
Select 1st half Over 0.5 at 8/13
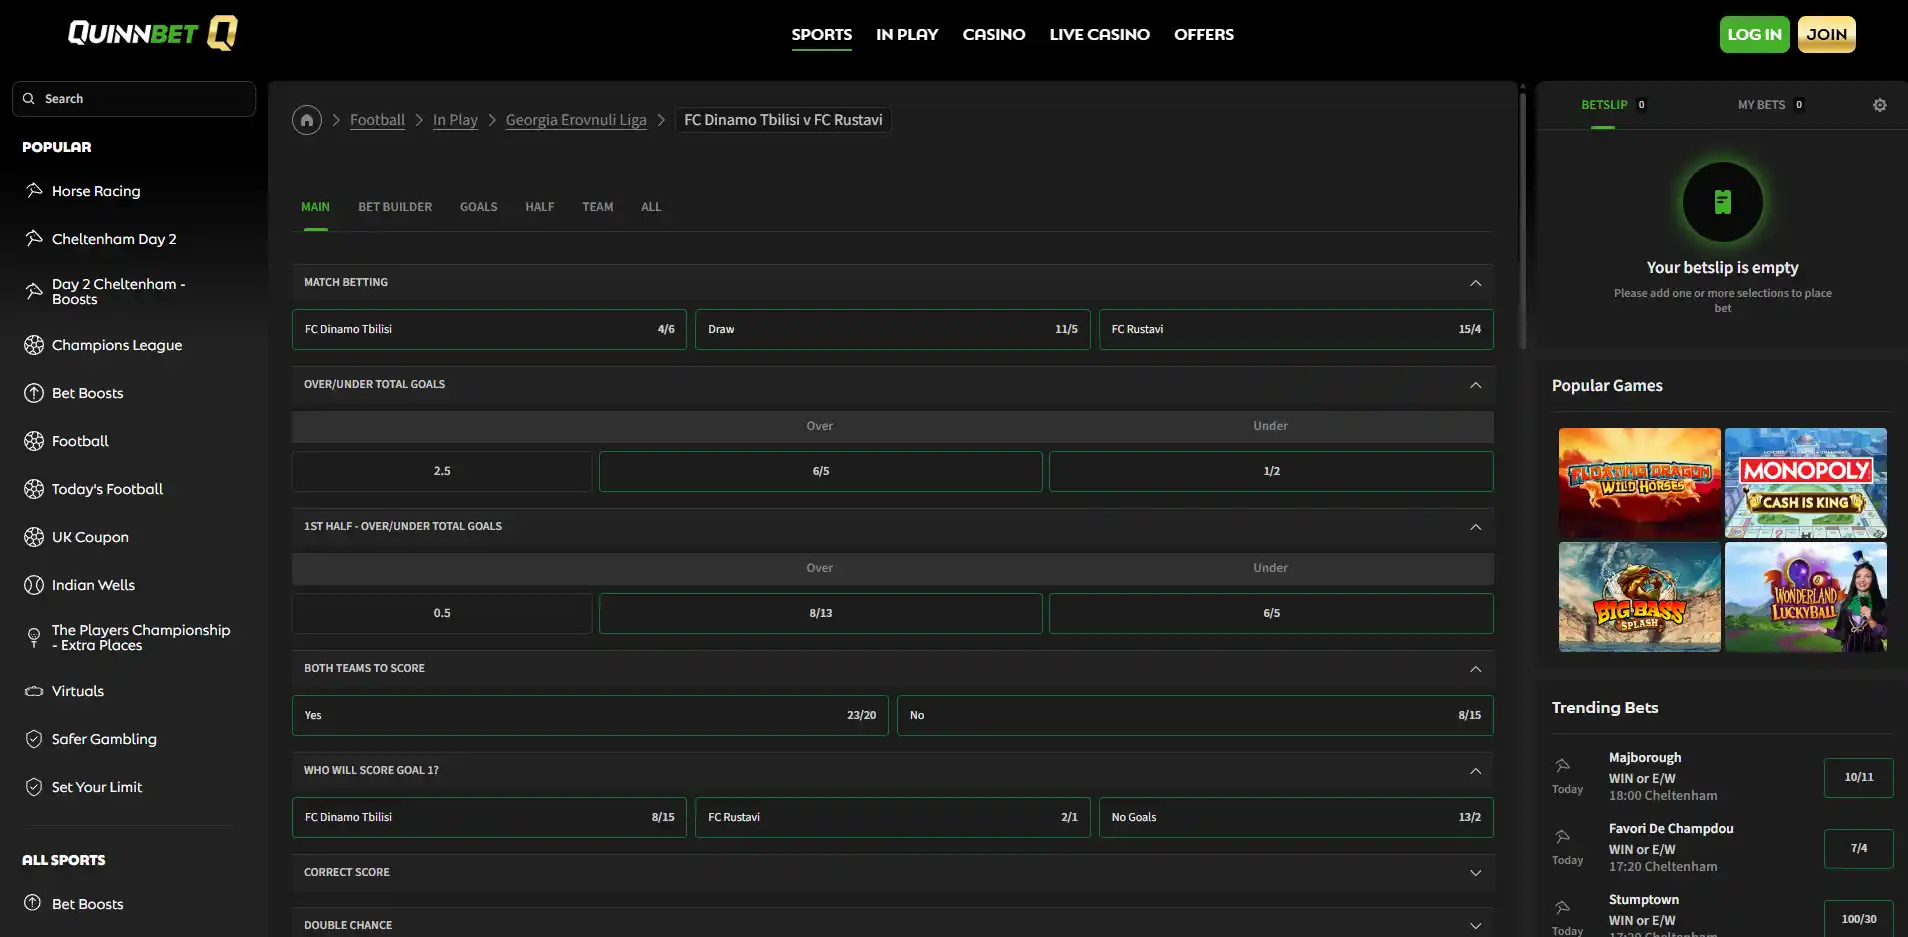[x=820, y=613]
